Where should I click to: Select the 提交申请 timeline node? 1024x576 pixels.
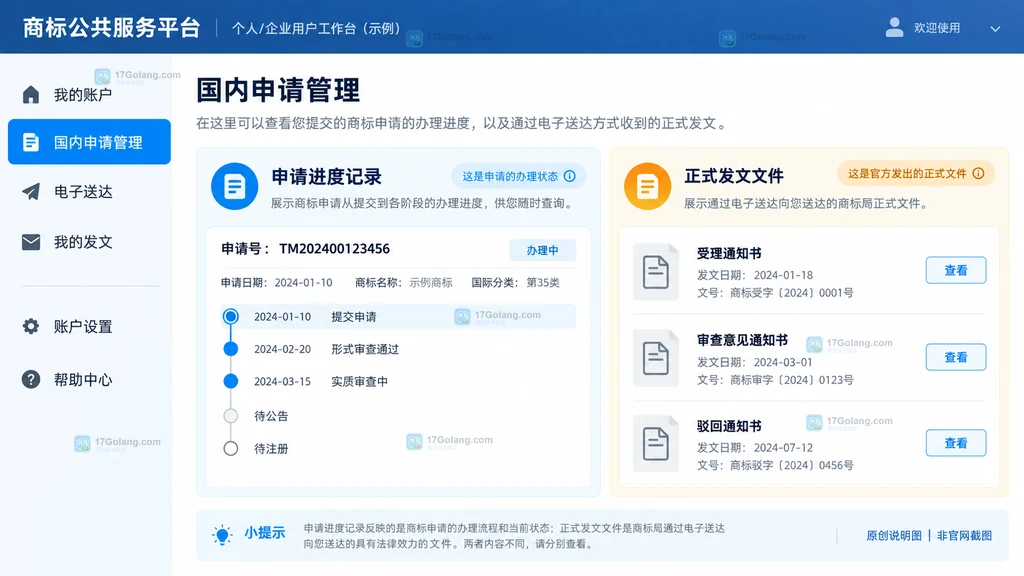(231, 317)
